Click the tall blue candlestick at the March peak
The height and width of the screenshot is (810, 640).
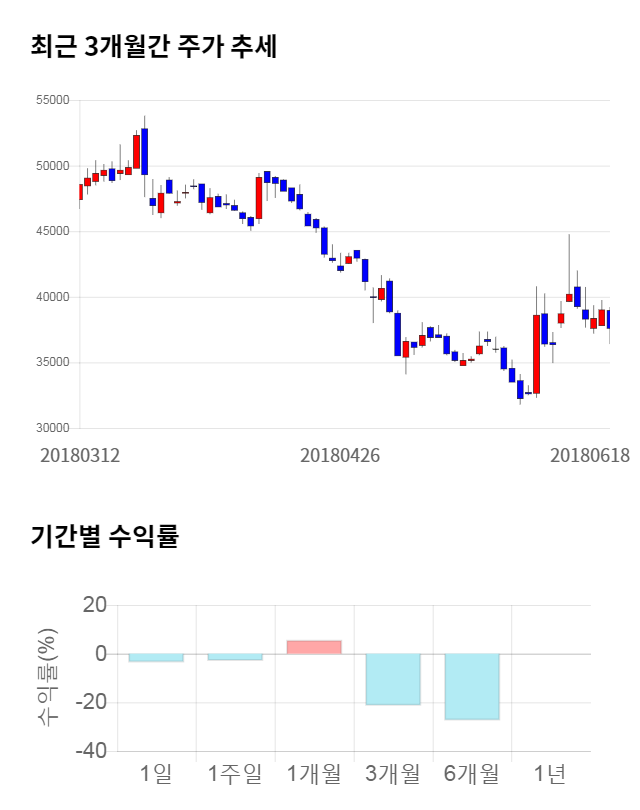tap(144, 151)
